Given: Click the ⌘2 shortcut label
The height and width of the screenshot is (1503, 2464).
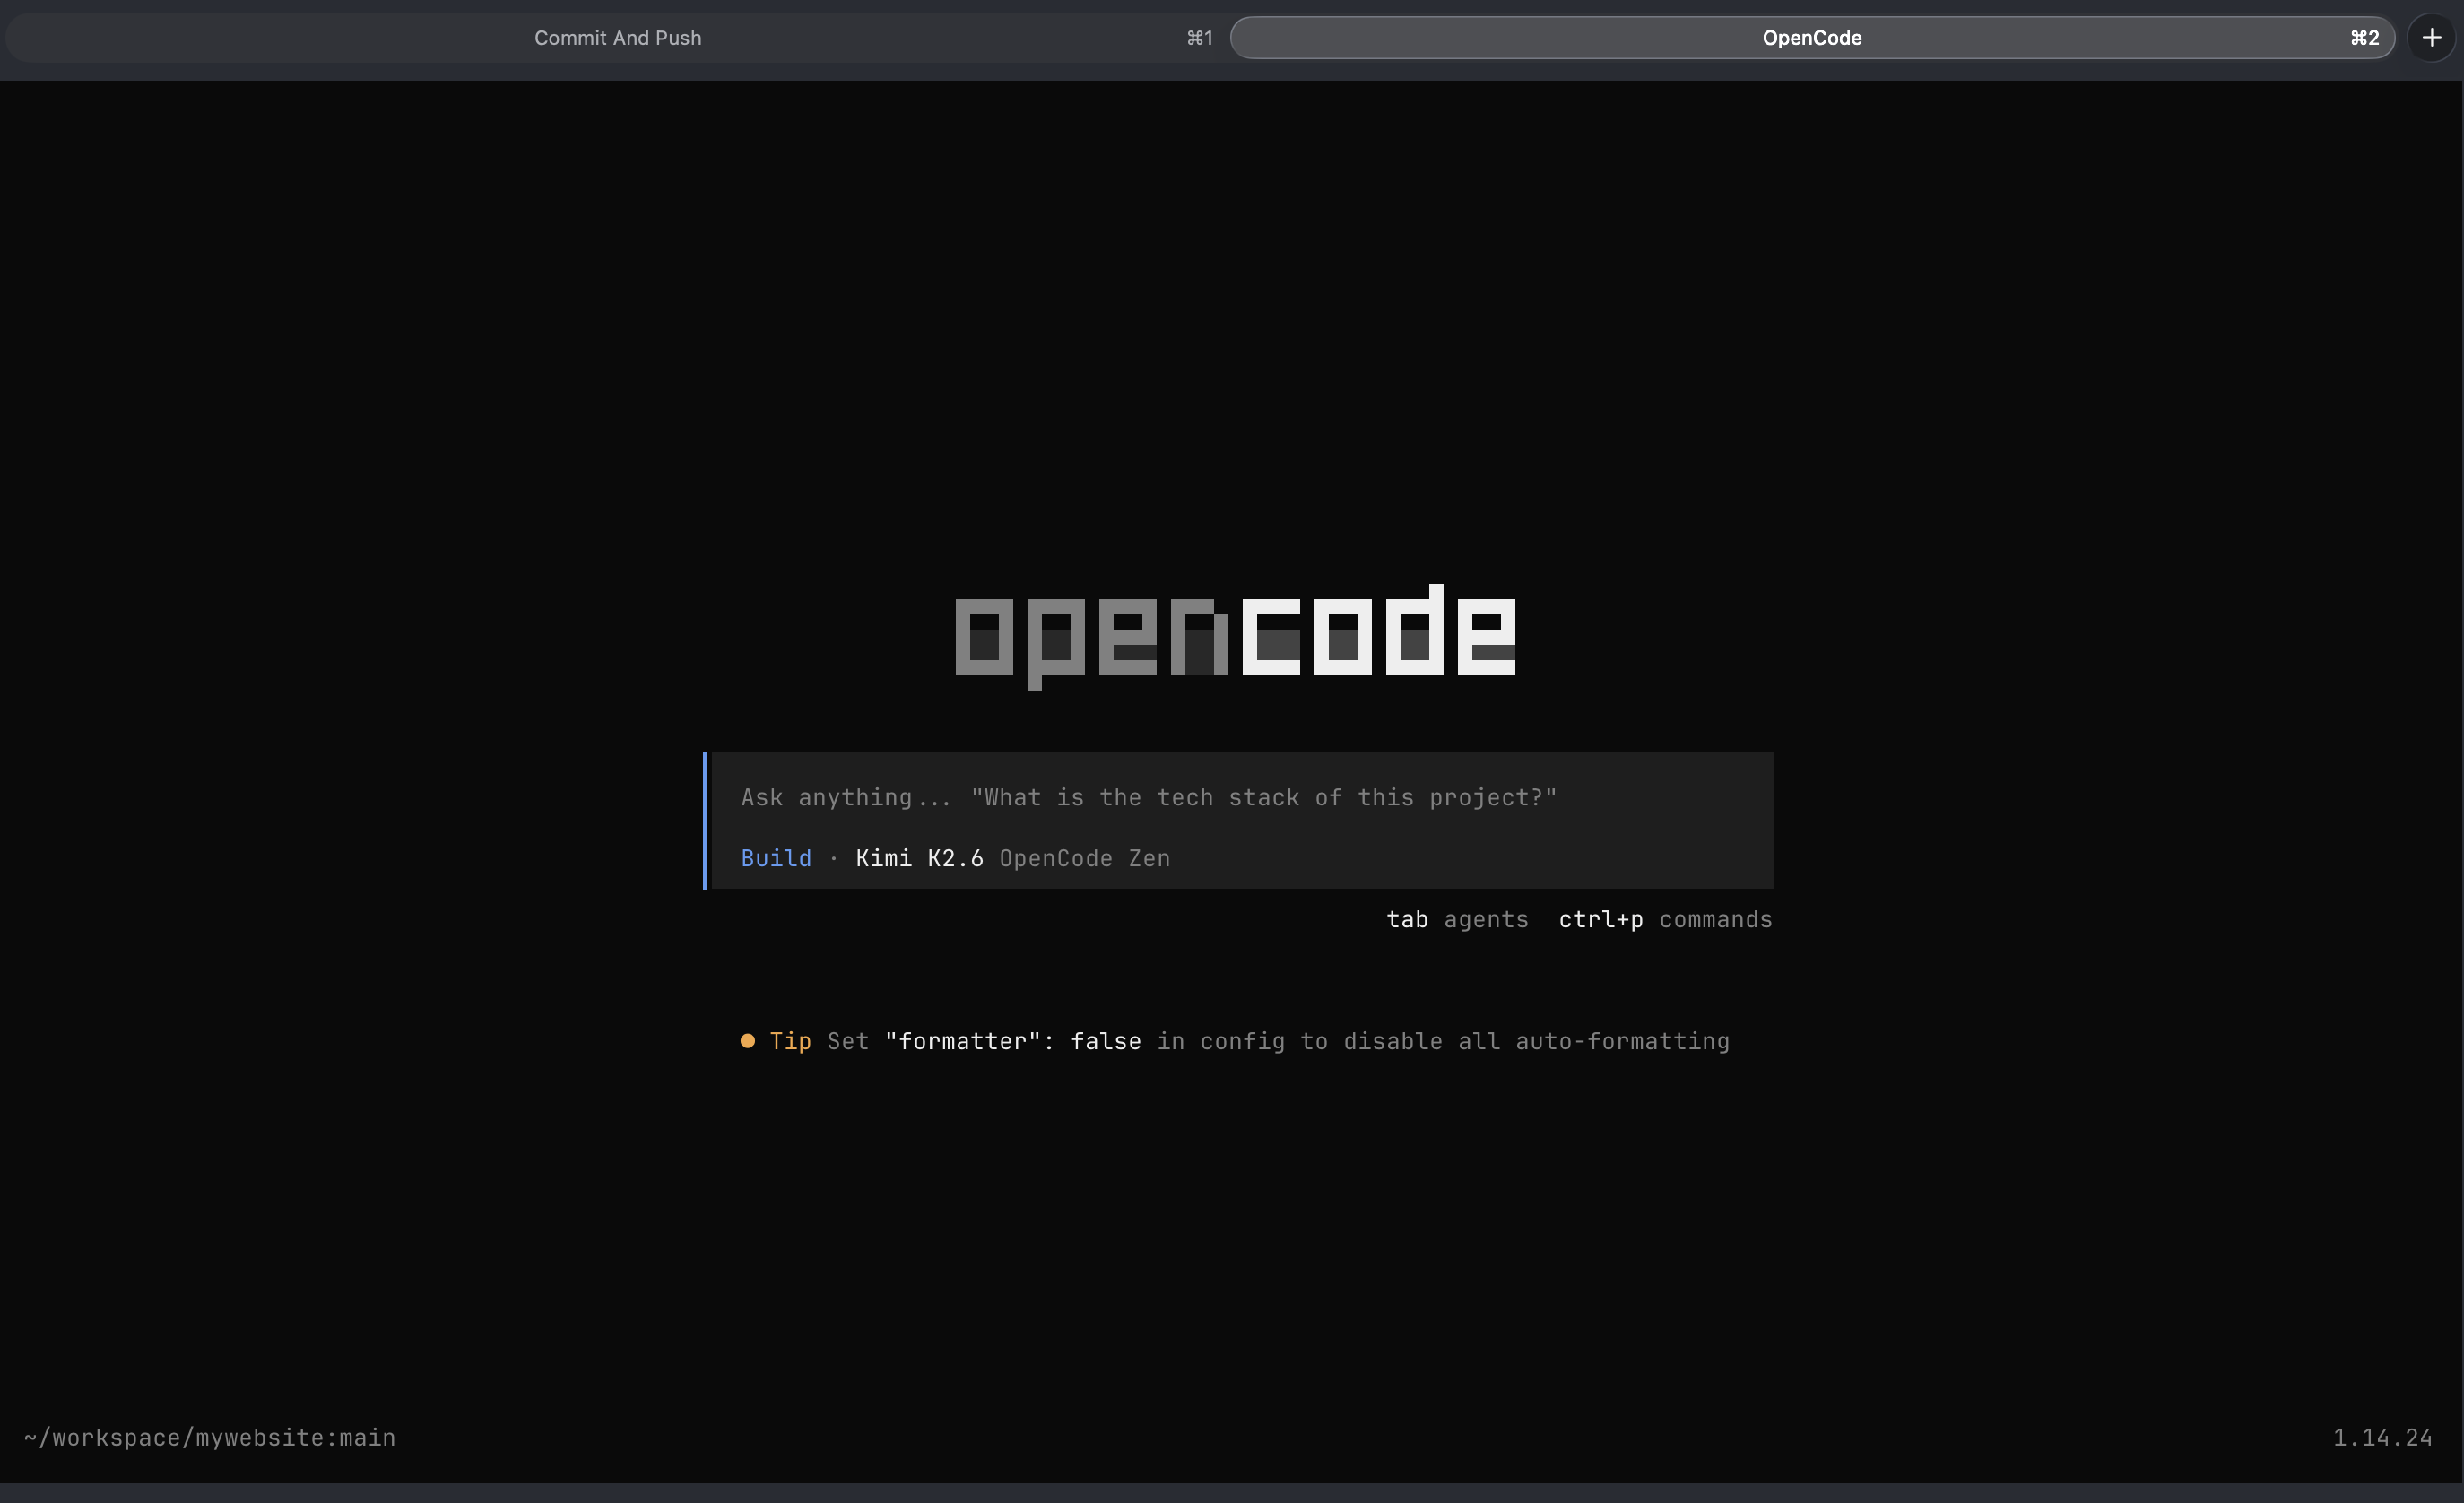Looking at the screenshot, I should coord(2364,38).
